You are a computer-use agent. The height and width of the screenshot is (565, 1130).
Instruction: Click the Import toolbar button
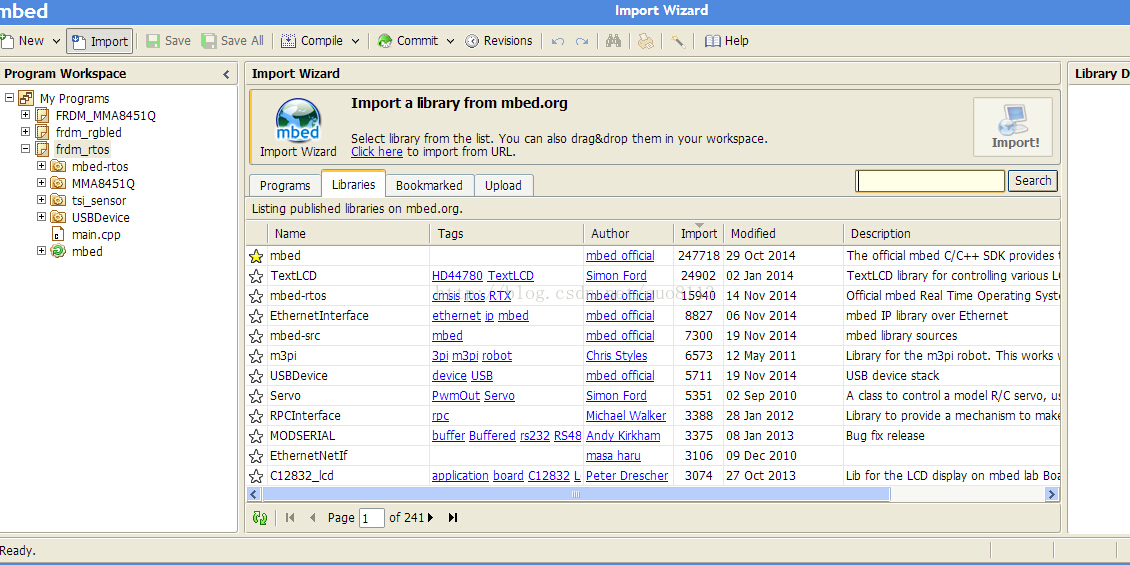click(x=100, y=41)
